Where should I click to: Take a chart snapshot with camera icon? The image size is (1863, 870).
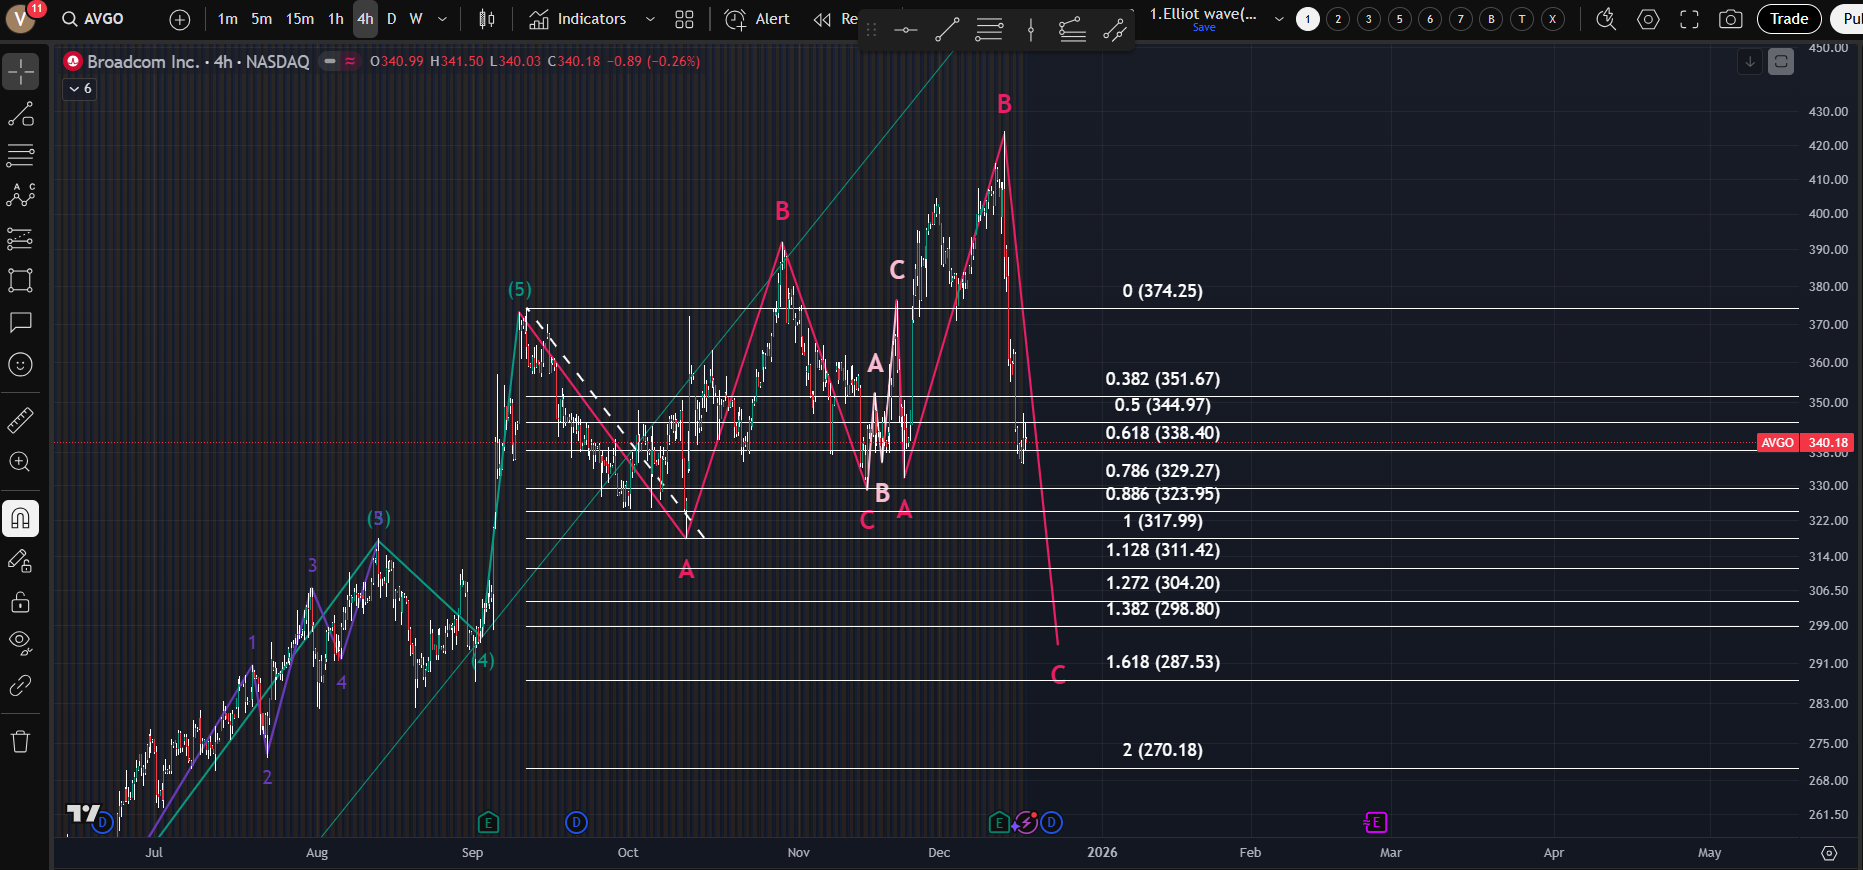point(1730,19)
